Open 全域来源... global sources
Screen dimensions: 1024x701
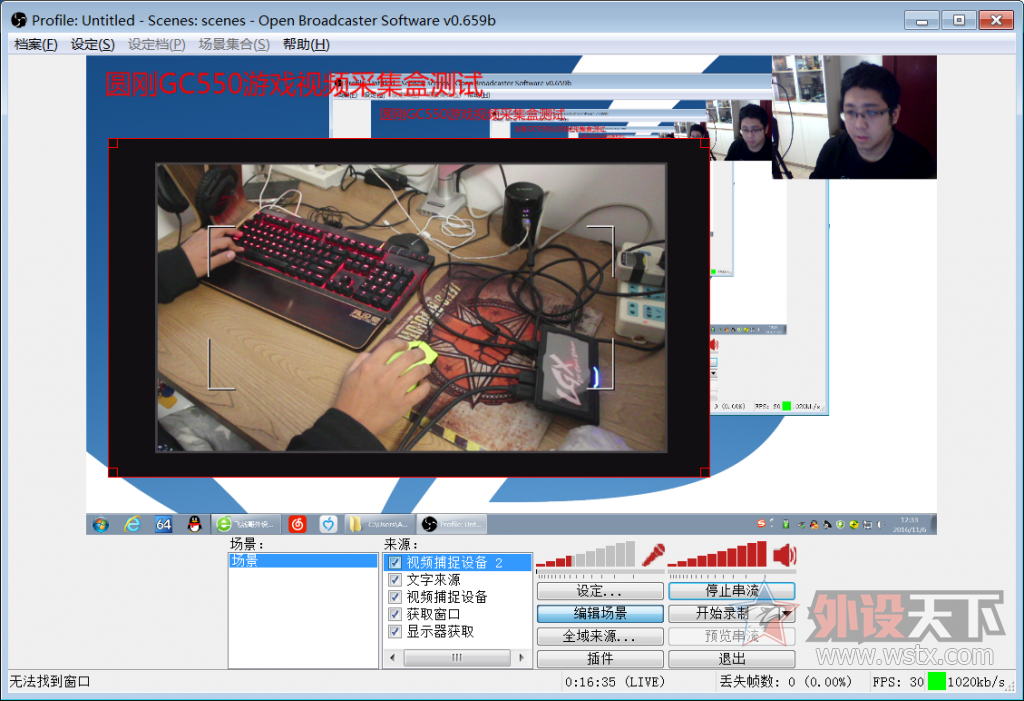600,636
